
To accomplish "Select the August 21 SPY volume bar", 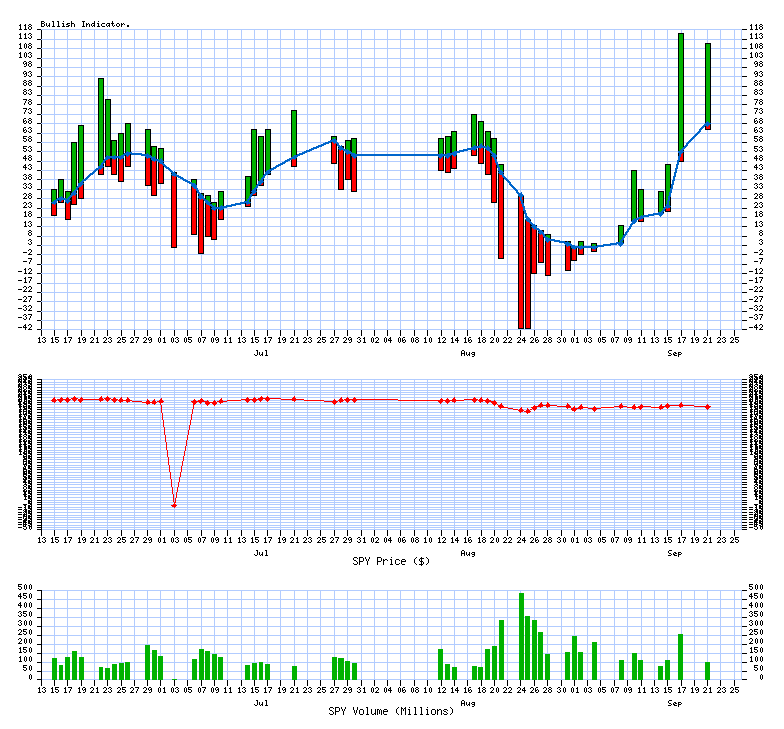I will (x=501, y=649).
